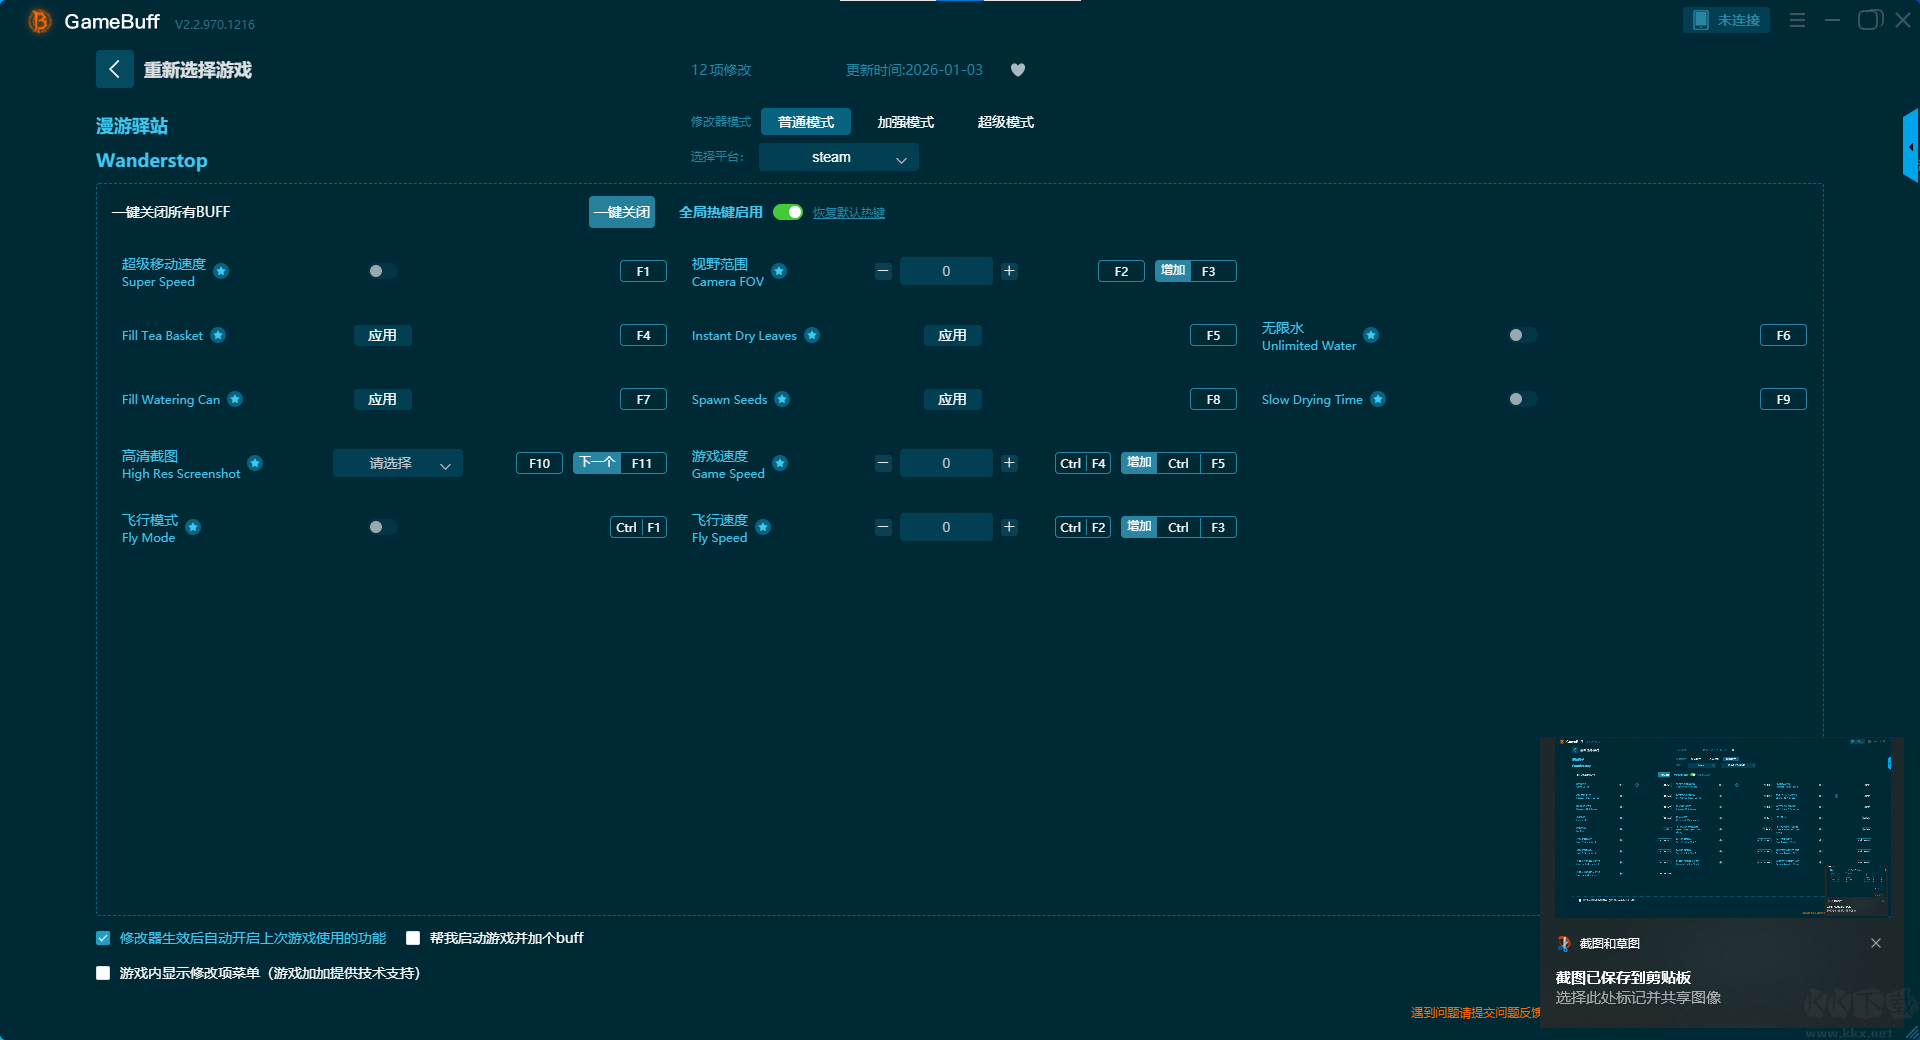The image size is (1920, 1040).
Task: Switch to 加强模式 mode tab
Action: click(x=905, y=122)
